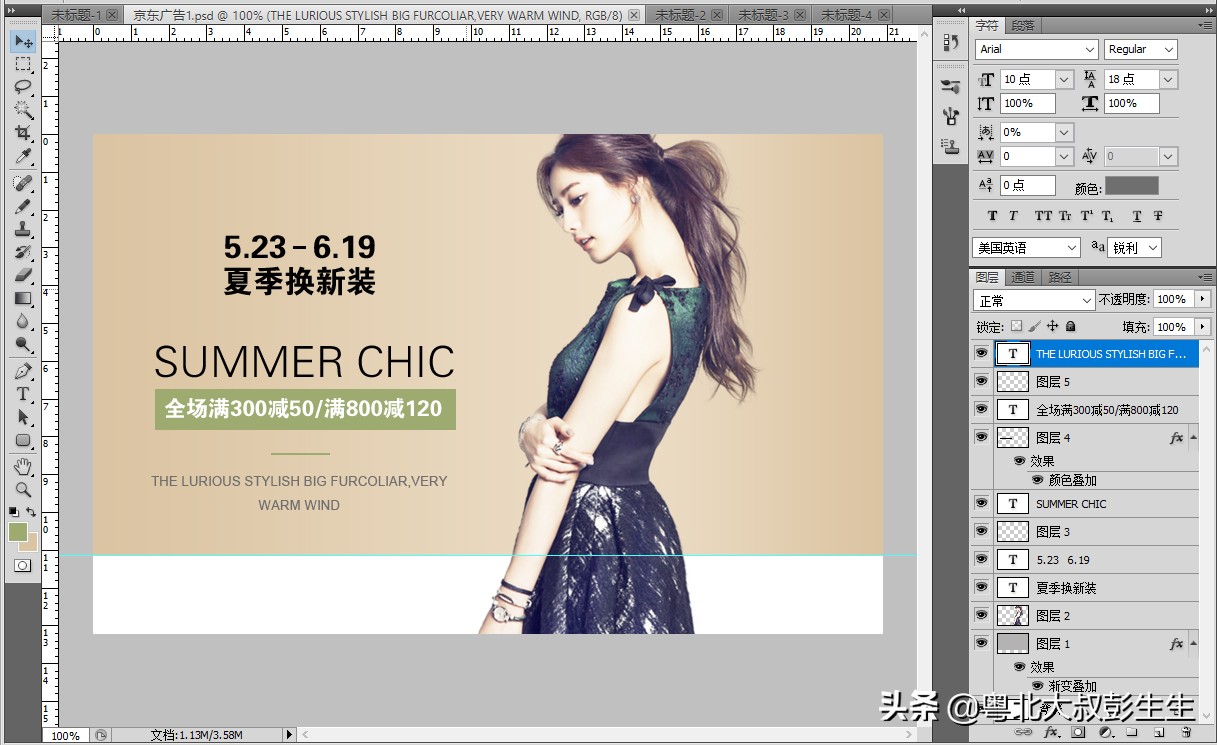Open the layer blend mode dropdown showing 正常
1217x745 pixels.
pos(1033,299)
